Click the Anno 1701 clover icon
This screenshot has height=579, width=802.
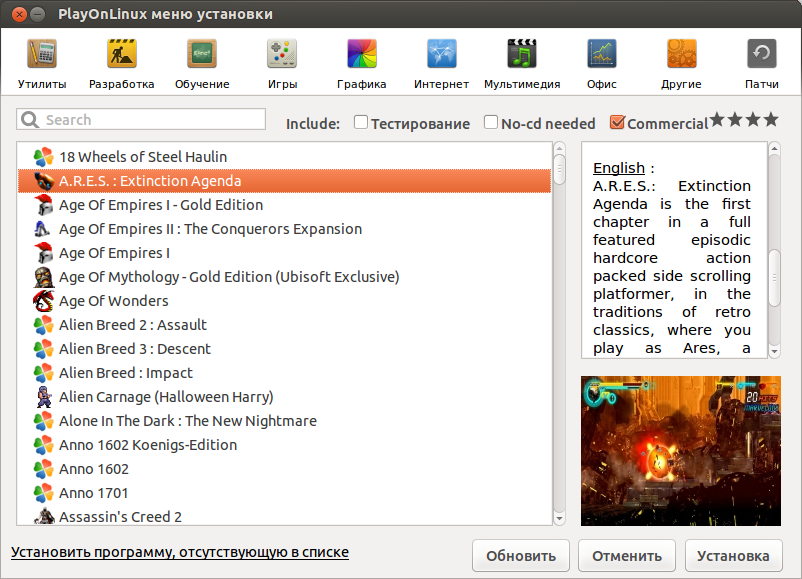click(43, 493)
